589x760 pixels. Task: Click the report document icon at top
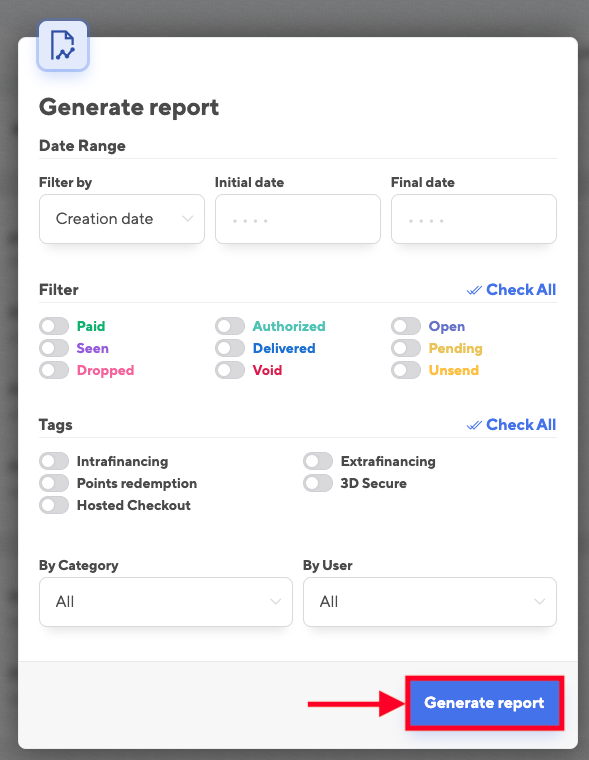click(x=63, y=46)
